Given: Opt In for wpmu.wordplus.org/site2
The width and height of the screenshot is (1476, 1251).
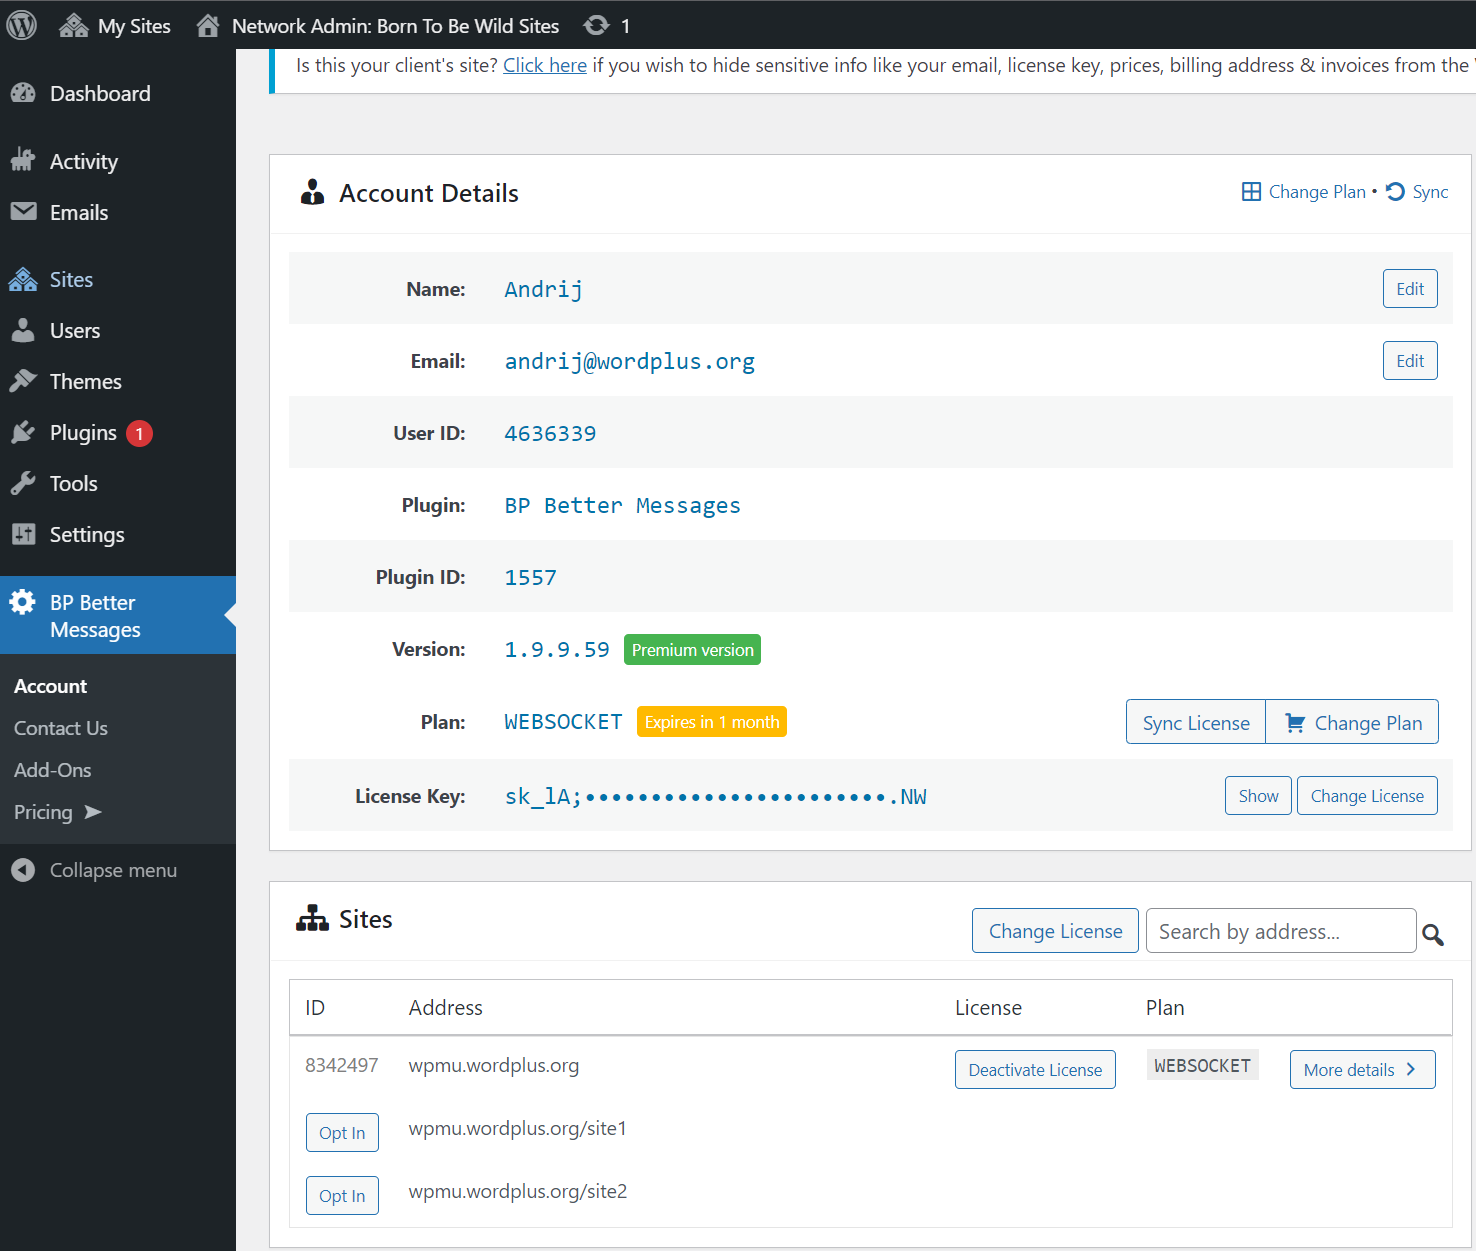Looking at the screenshot, I should tap(342, 1196).
